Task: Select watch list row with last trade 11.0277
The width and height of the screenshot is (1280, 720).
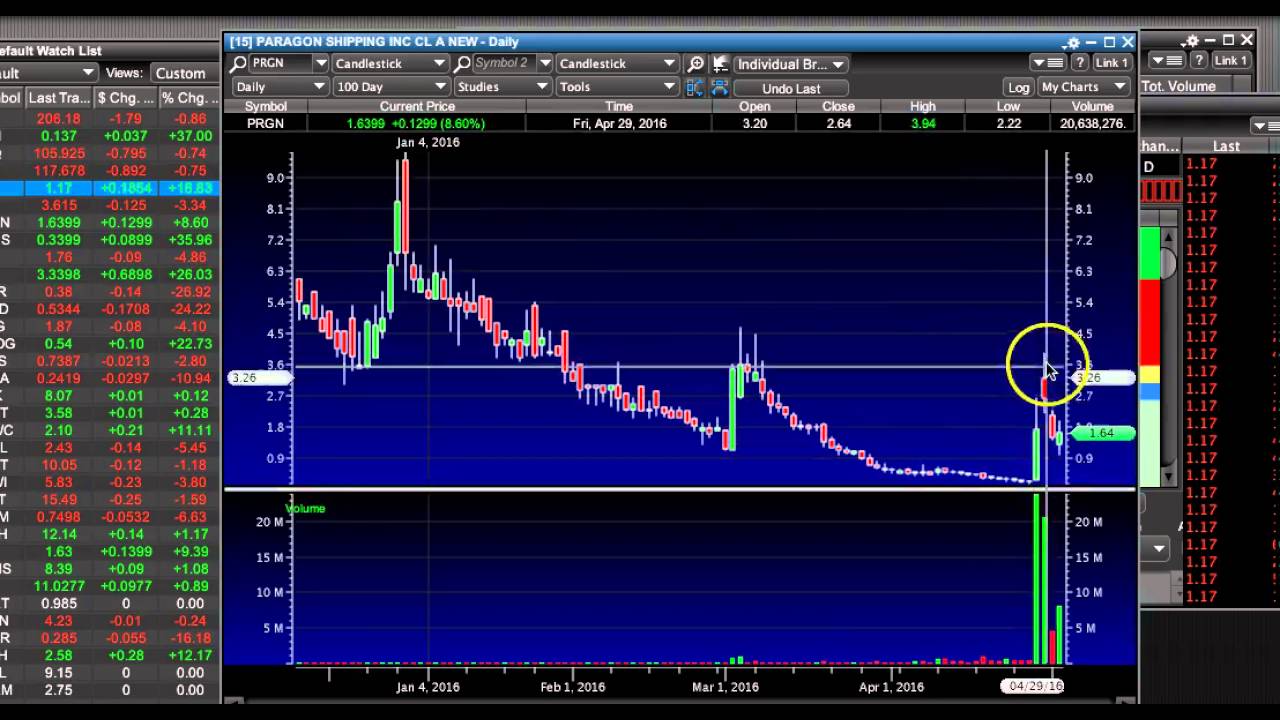Action: tap(109, 586)
